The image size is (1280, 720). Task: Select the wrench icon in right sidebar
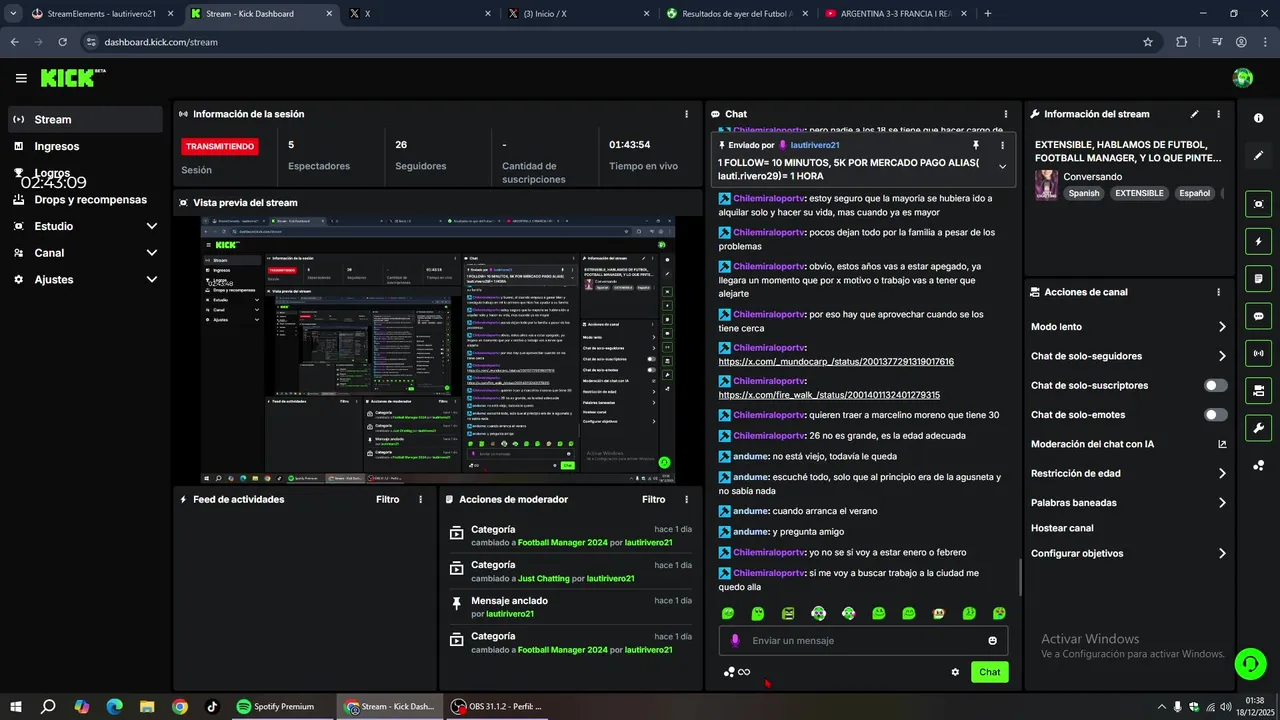pyautogui.click(x=1258, y=428)
